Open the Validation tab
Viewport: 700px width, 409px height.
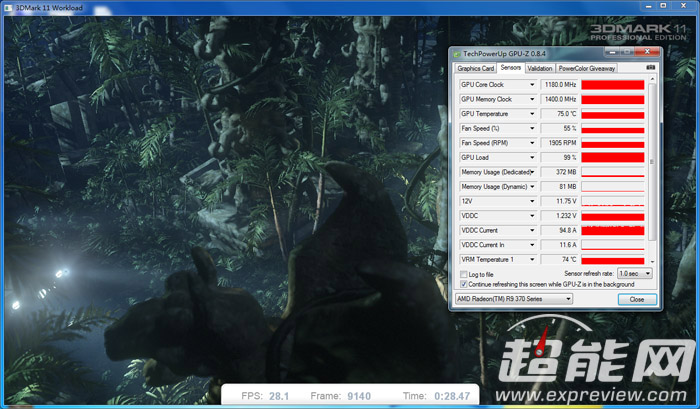(x=540, y=68)
